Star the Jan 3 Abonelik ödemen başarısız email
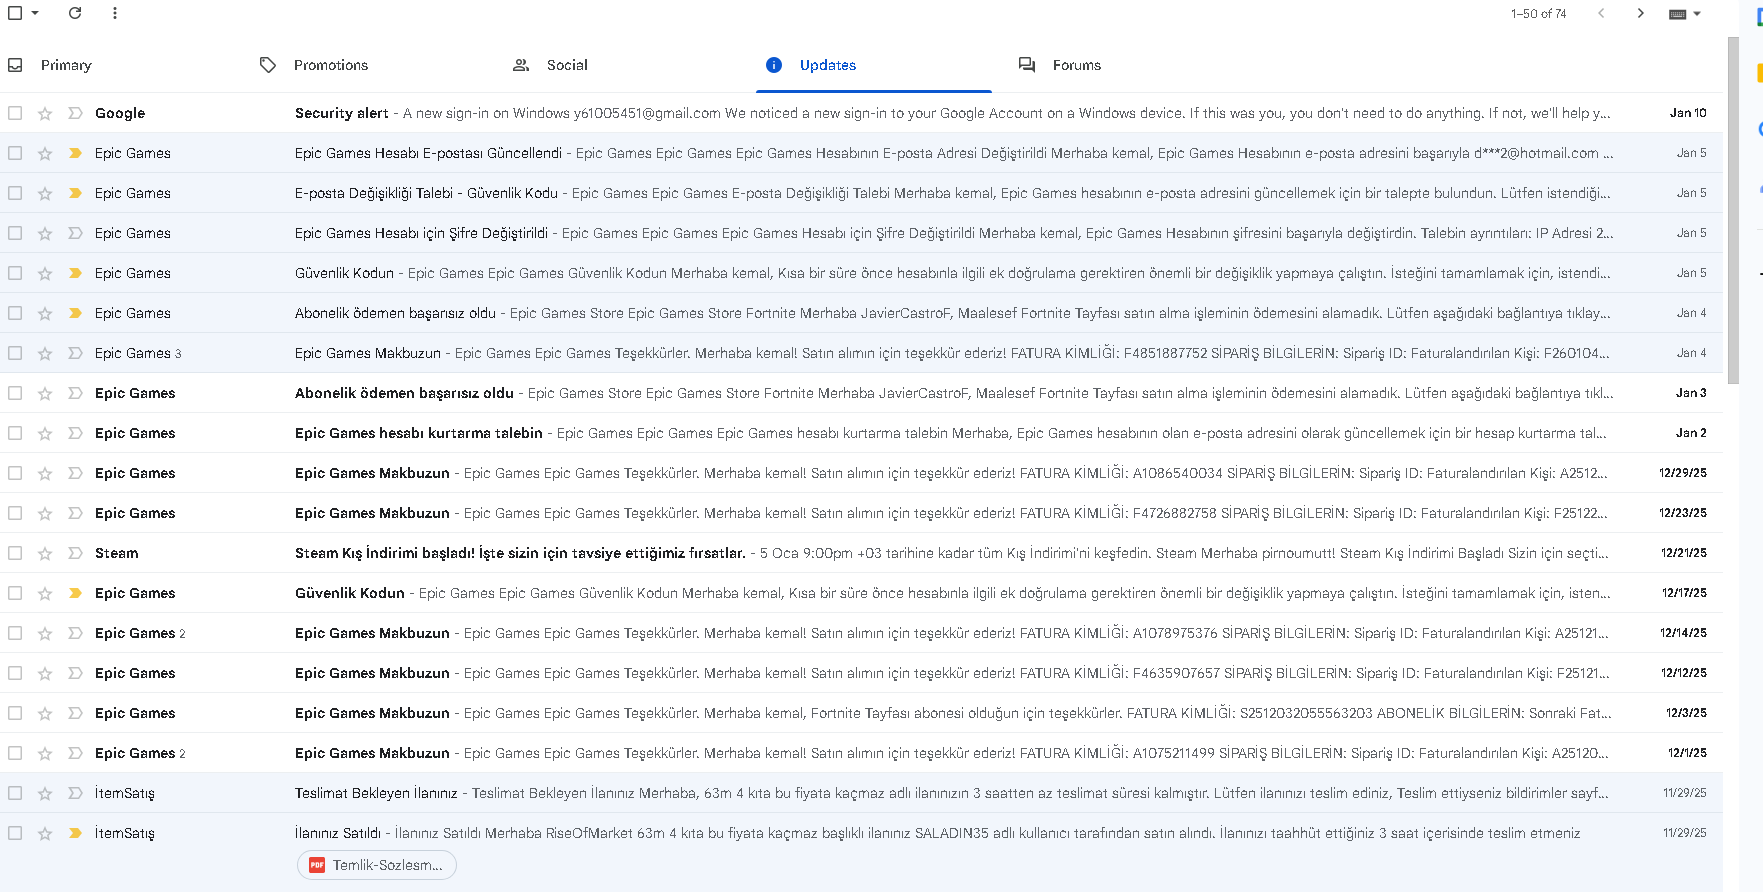Screen dimensions: 1763x892 tap(45, 393)
